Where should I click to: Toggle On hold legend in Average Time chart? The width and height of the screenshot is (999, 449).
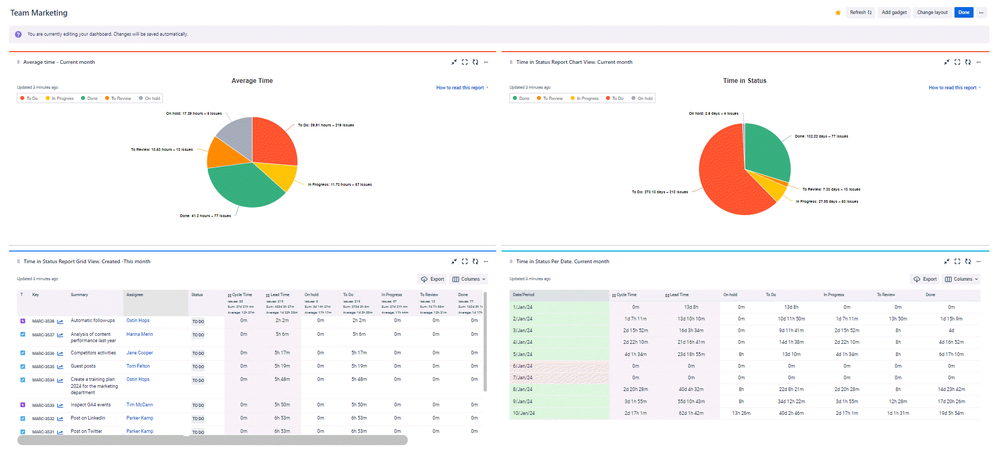pos(150,98)
